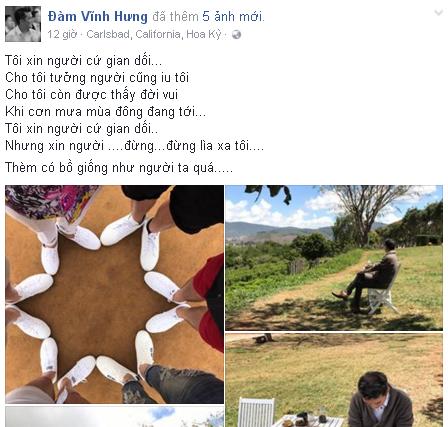Click the lyric line 'Khi cơn mưa mùa đông đang tới'
This screenshot has height=427, width=448.
(105, 112)
